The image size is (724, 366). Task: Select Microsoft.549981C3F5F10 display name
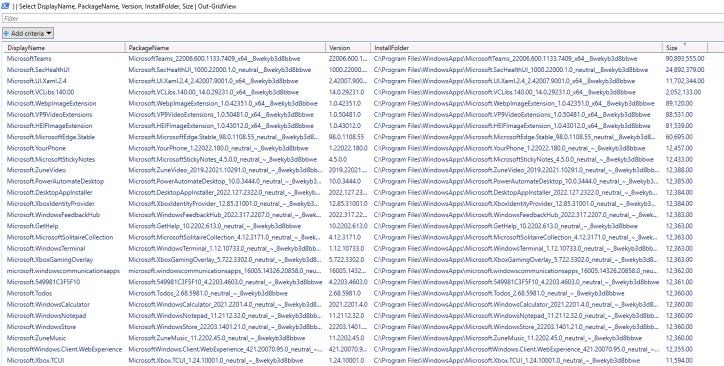pyautogui.click(x=43, y=282)
